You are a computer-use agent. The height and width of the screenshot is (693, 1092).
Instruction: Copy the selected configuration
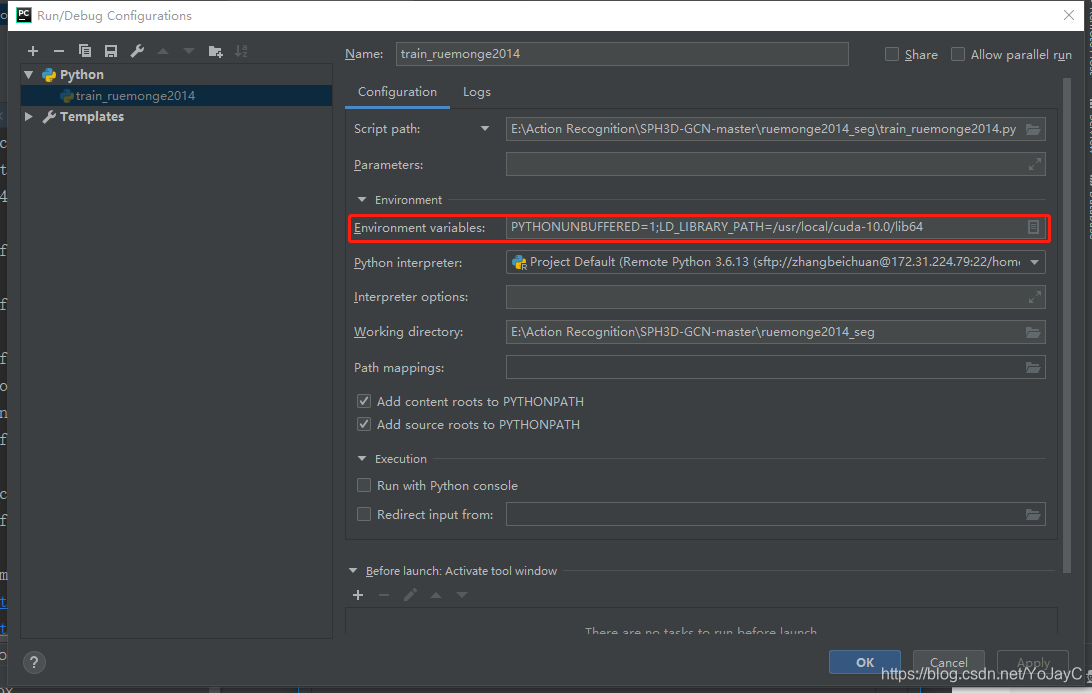tap(85, 50)
